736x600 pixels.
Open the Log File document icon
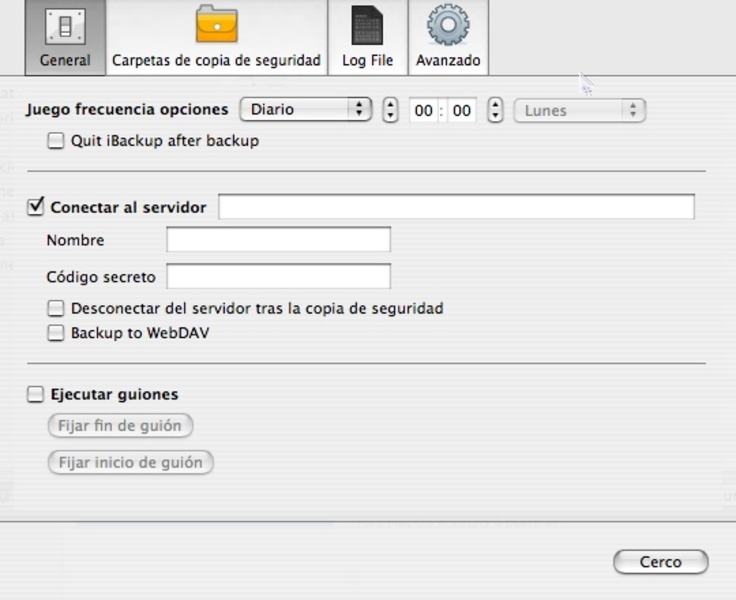tap(368, 25)
